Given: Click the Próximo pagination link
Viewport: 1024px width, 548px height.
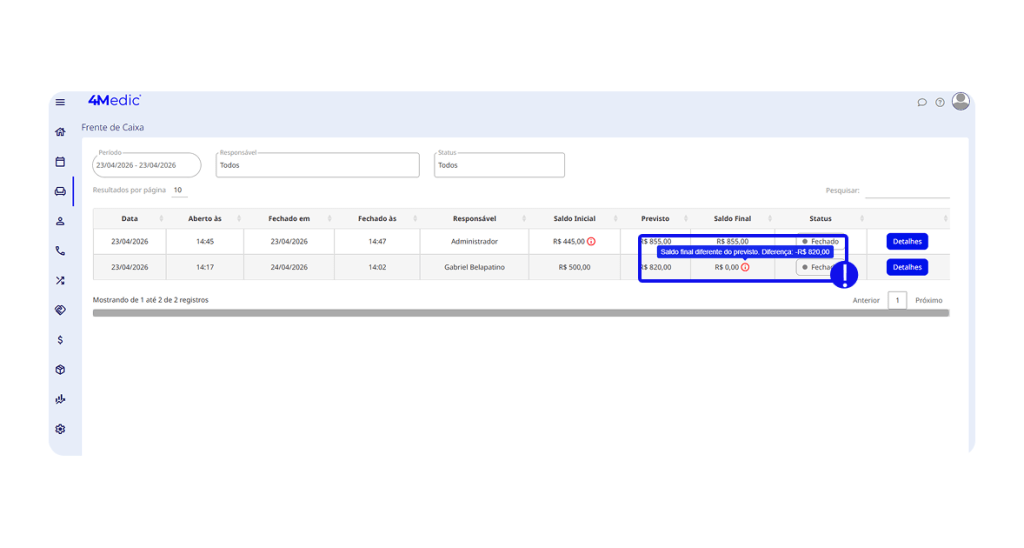Looking at the screenshot, I should (x=928, y=300).
